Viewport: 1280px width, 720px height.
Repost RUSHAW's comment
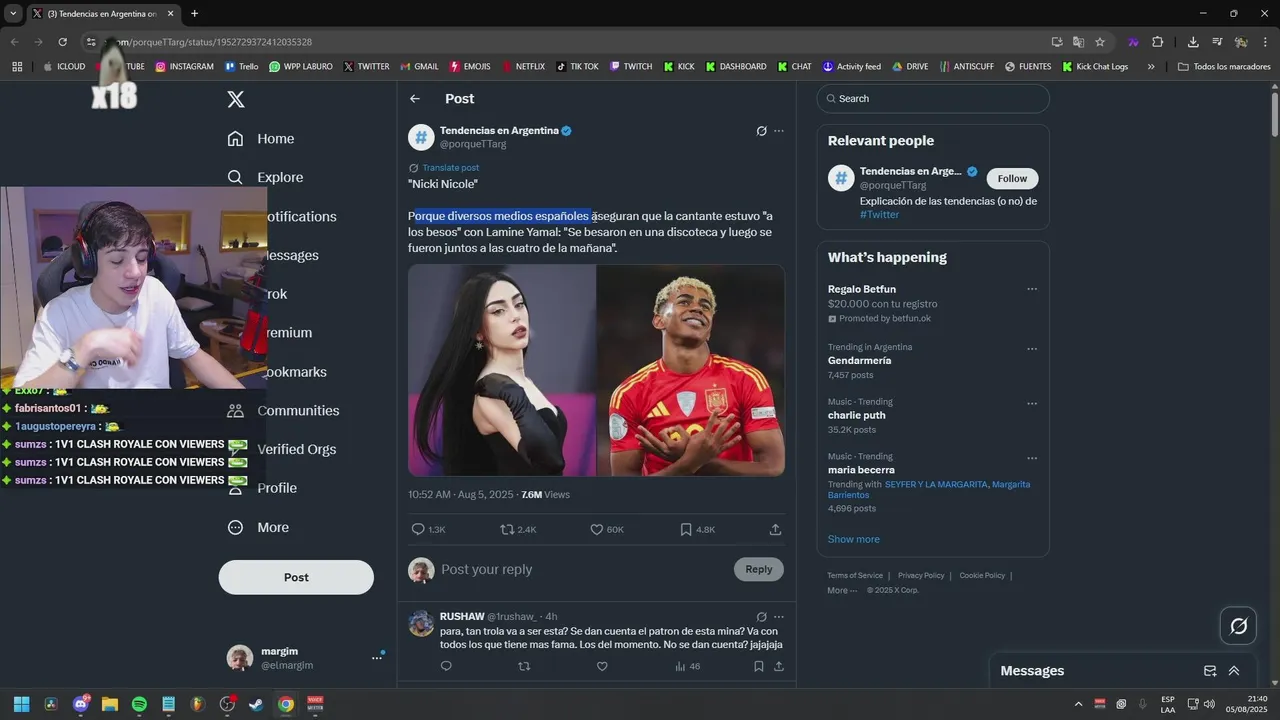524,666
